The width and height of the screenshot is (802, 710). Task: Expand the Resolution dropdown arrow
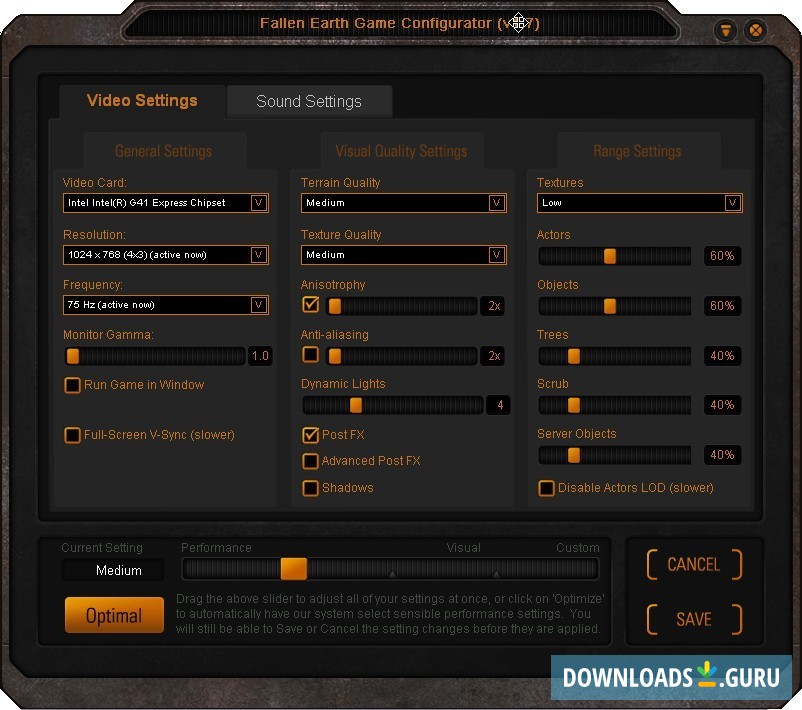(x=259, y=255)
